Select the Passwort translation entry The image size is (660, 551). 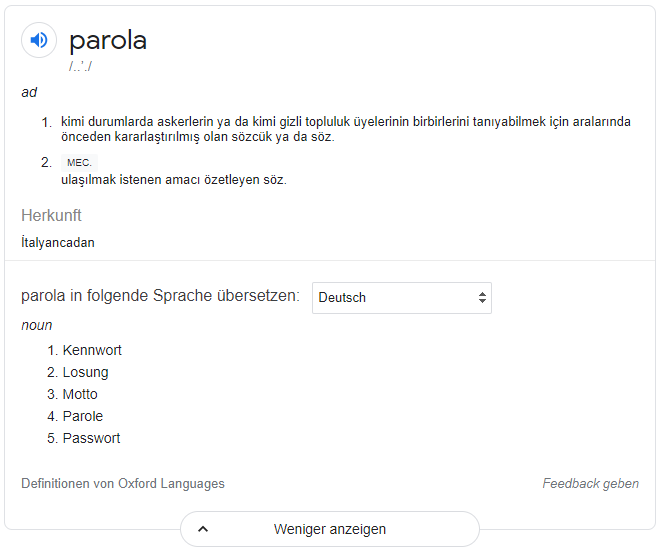tap(91, 438)
